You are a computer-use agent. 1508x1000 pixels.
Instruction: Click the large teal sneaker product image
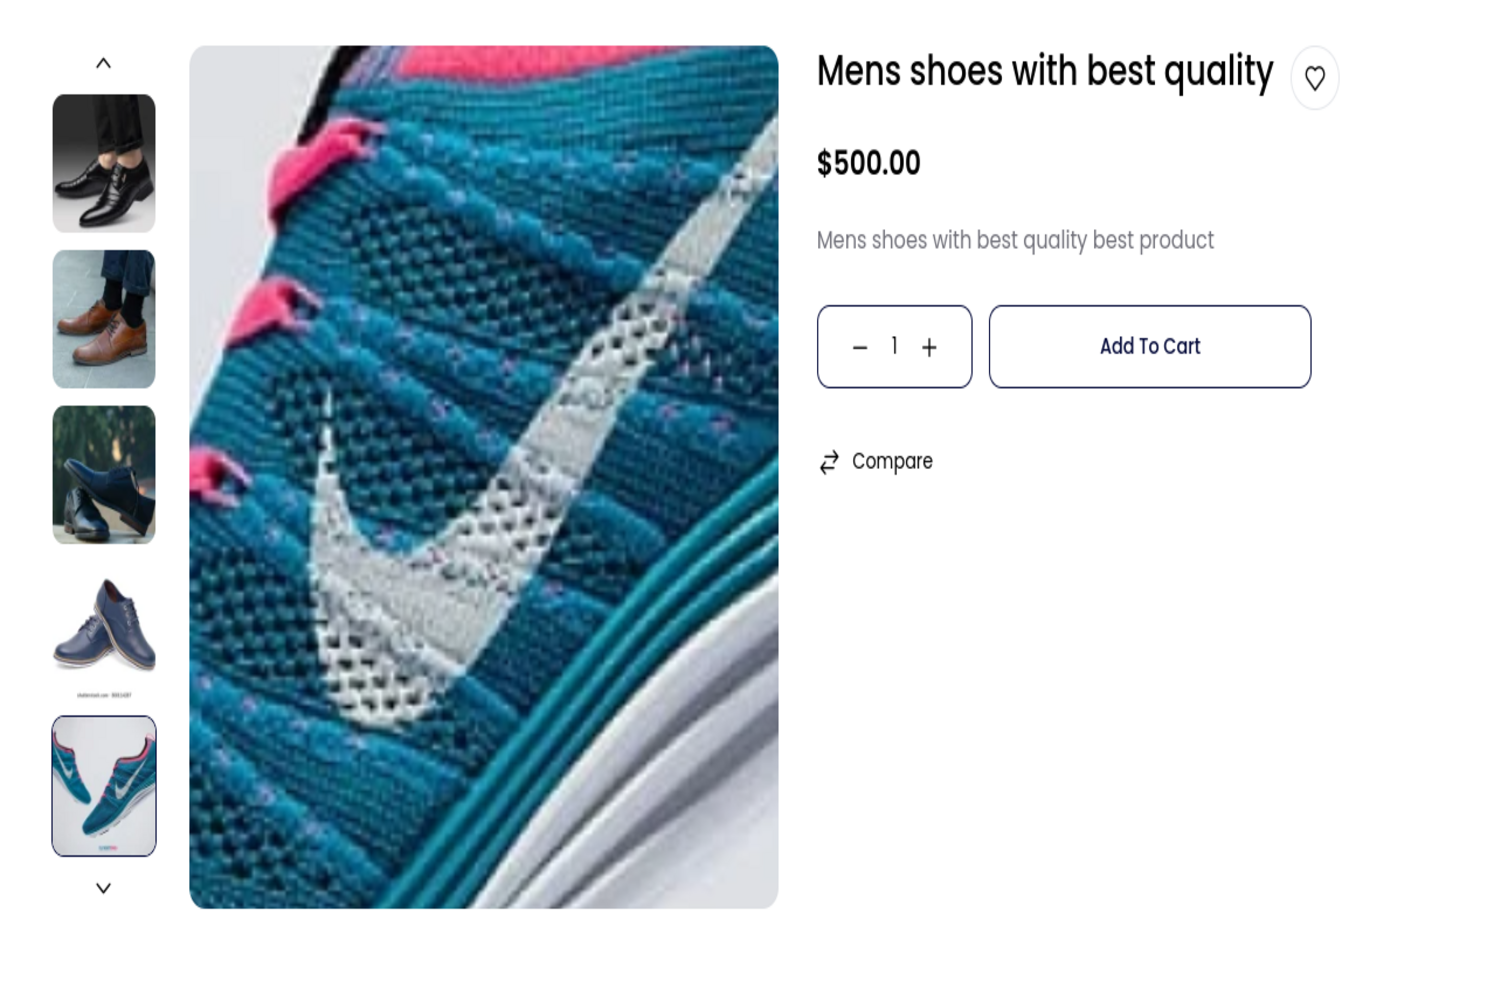click(483, 300)
